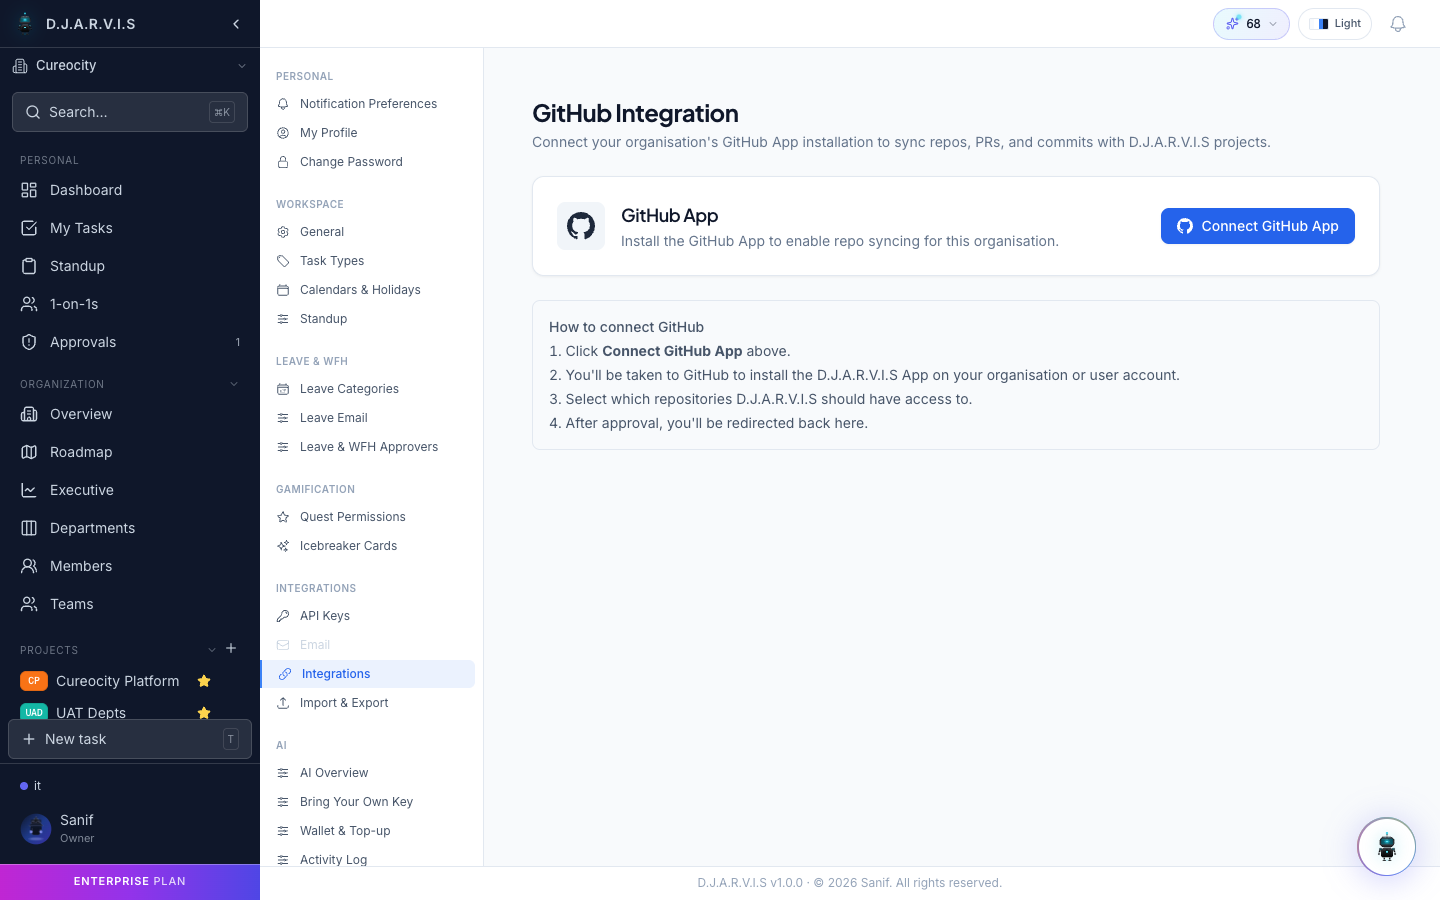Open Notification Preferences settings
Image resolution: width=1440 pixels, height=900 pixels.
pyautogui.click(x=368, y=104)
